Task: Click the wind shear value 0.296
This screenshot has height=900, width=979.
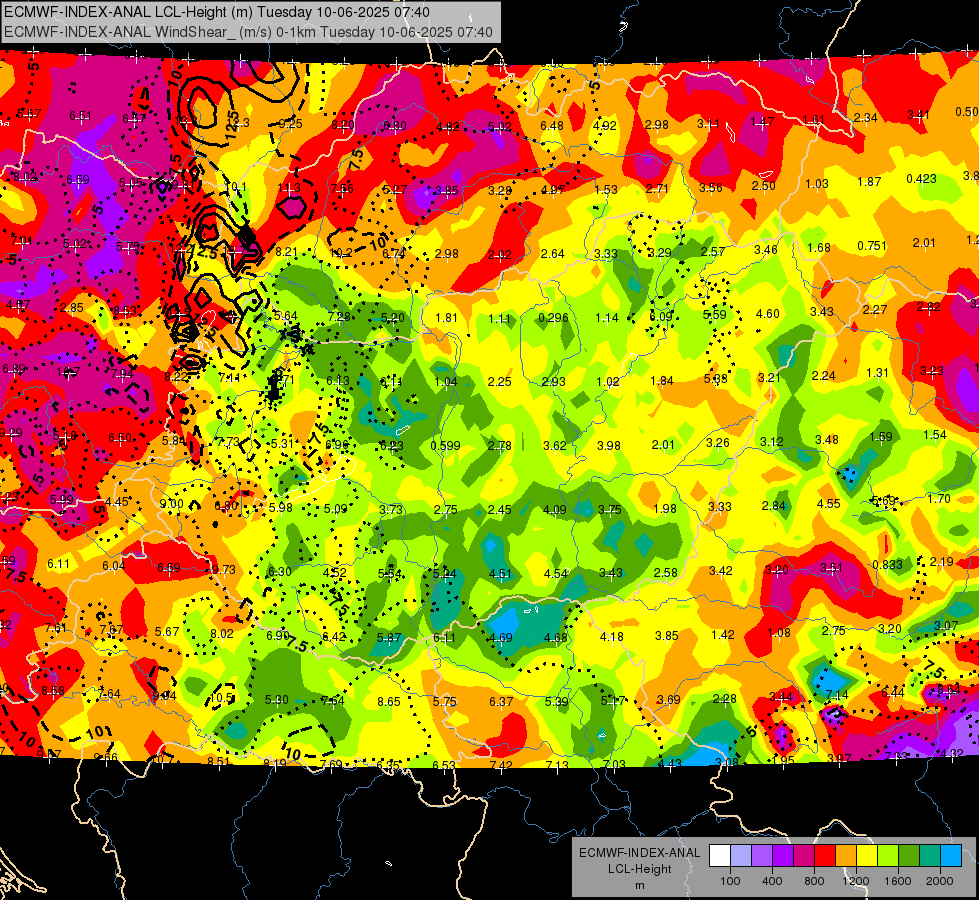Action: (553, 317)
